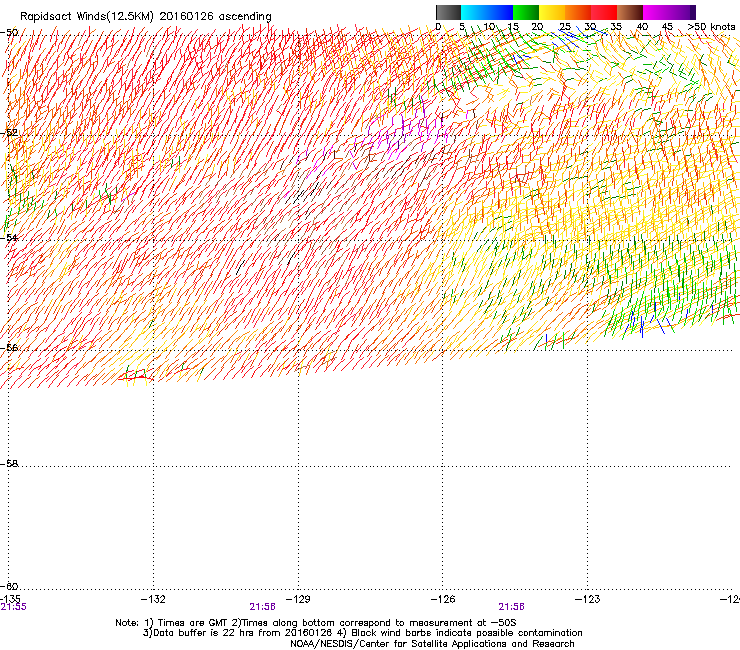Click the -58 latitude axis label
The width and height of the screenshot is (740, 650).
(x=9, y=464)
